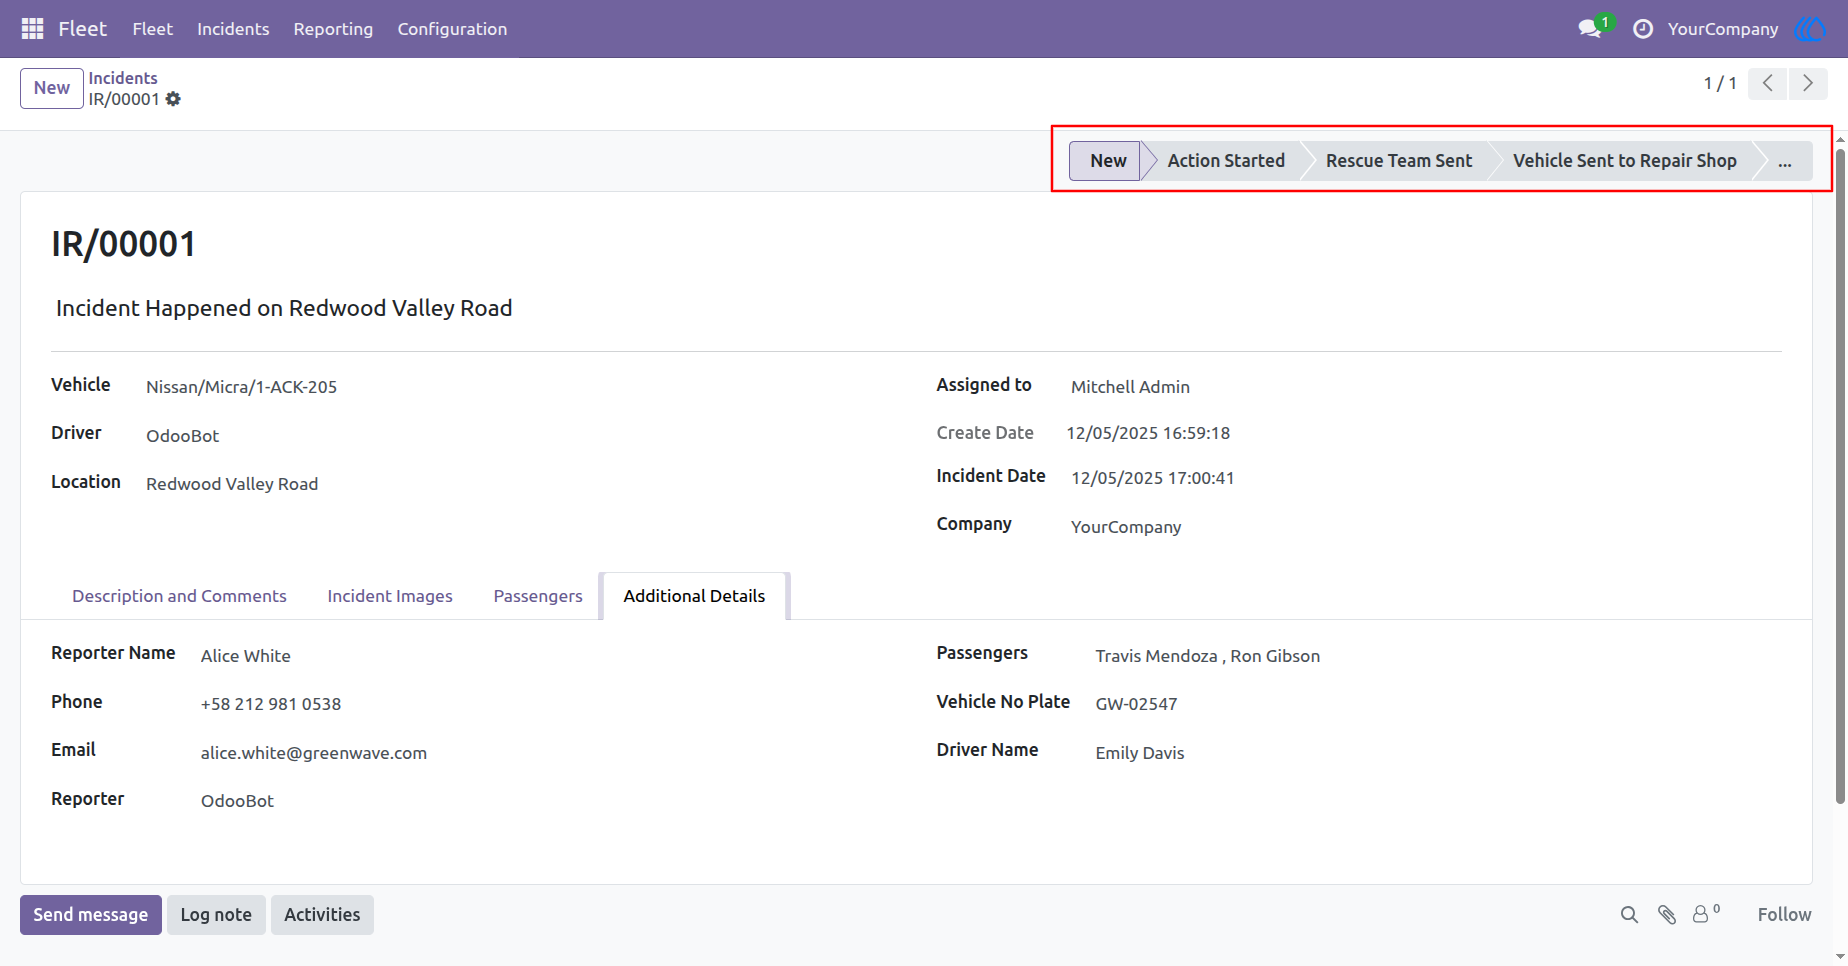Set status to Rescue Team Sent
The width and height of the screenshot is (1848, 966).
[x=1398, y=161]
